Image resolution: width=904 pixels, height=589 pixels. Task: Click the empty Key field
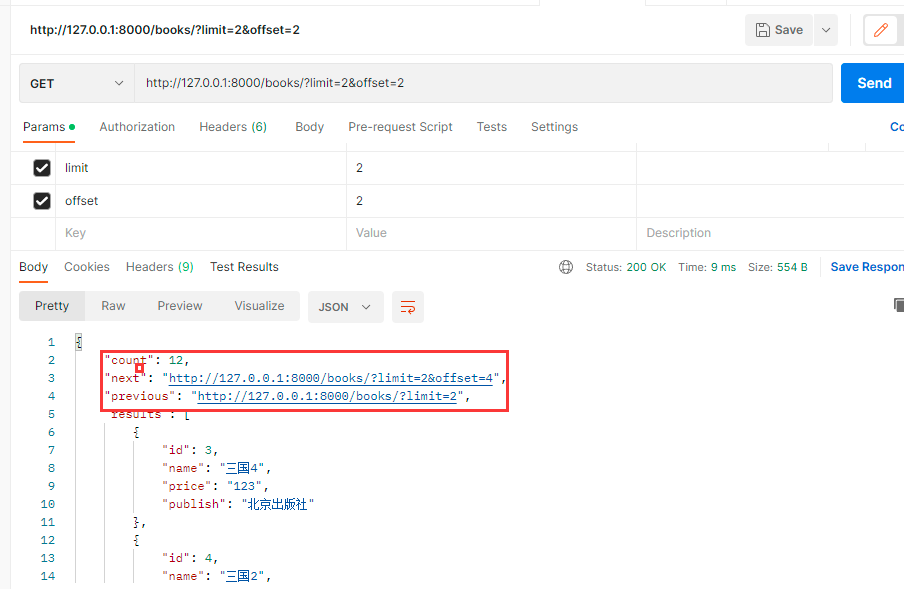200,233
